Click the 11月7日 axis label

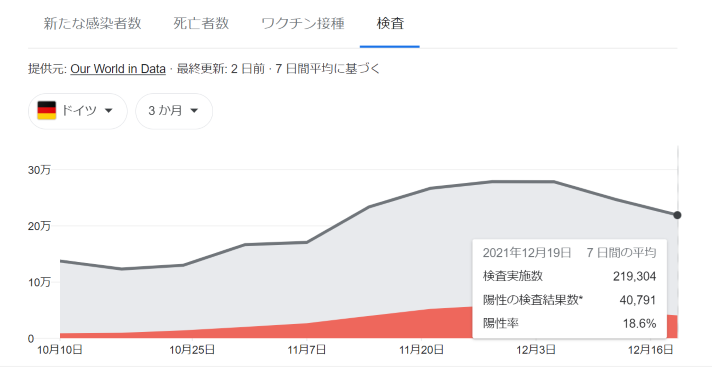click(x=307, y=350)
